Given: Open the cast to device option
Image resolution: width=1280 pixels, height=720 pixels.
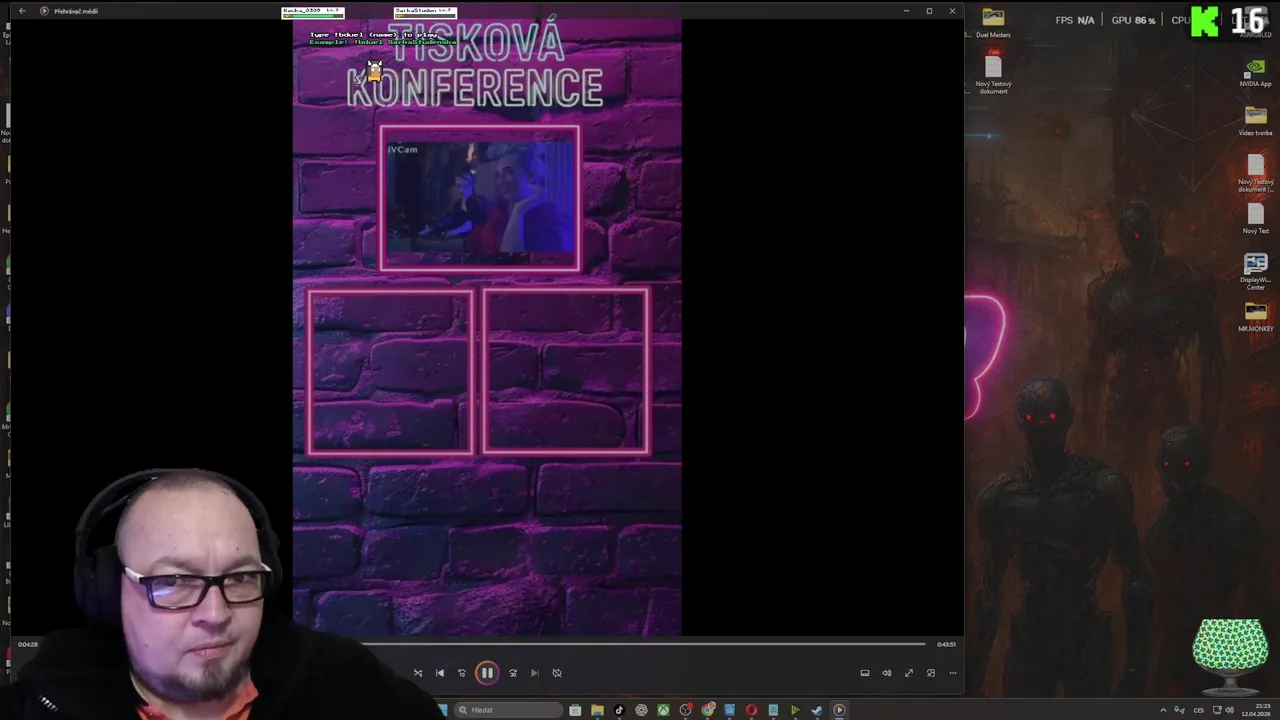Looking at the screenshot, I should pyautogui.click(x=865, y=673).
